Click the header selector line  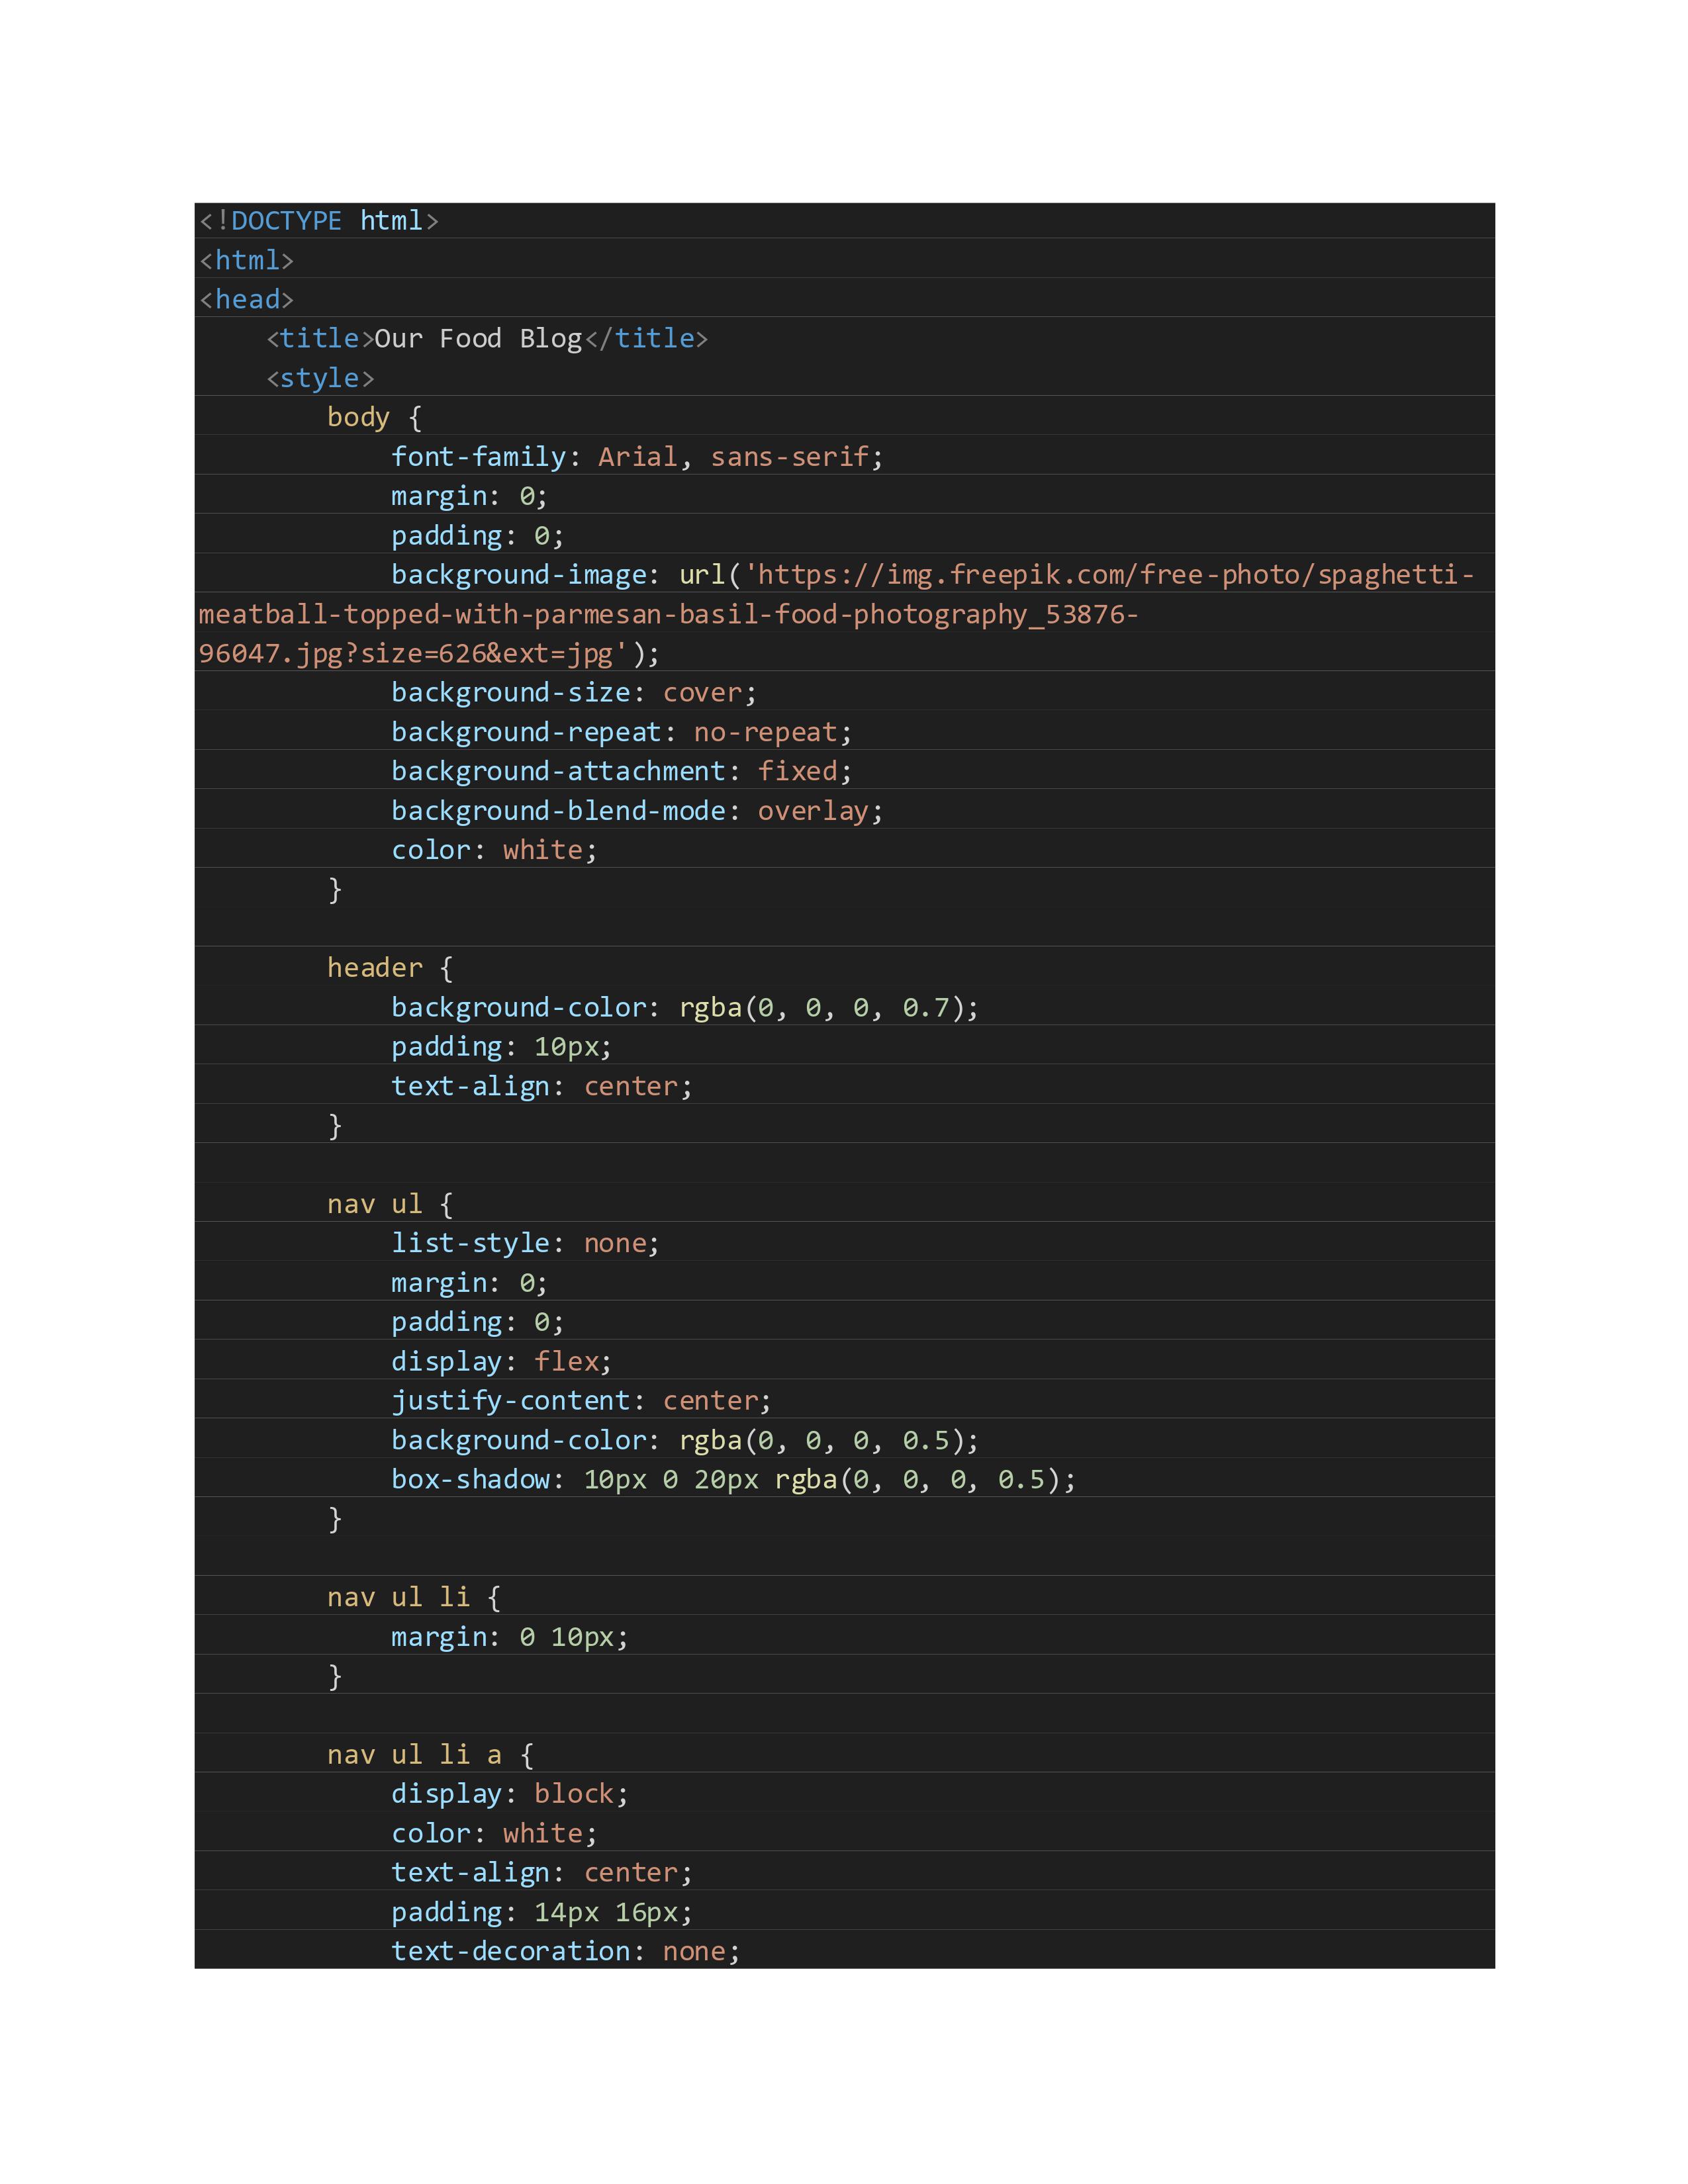click(x=389, y=968)
